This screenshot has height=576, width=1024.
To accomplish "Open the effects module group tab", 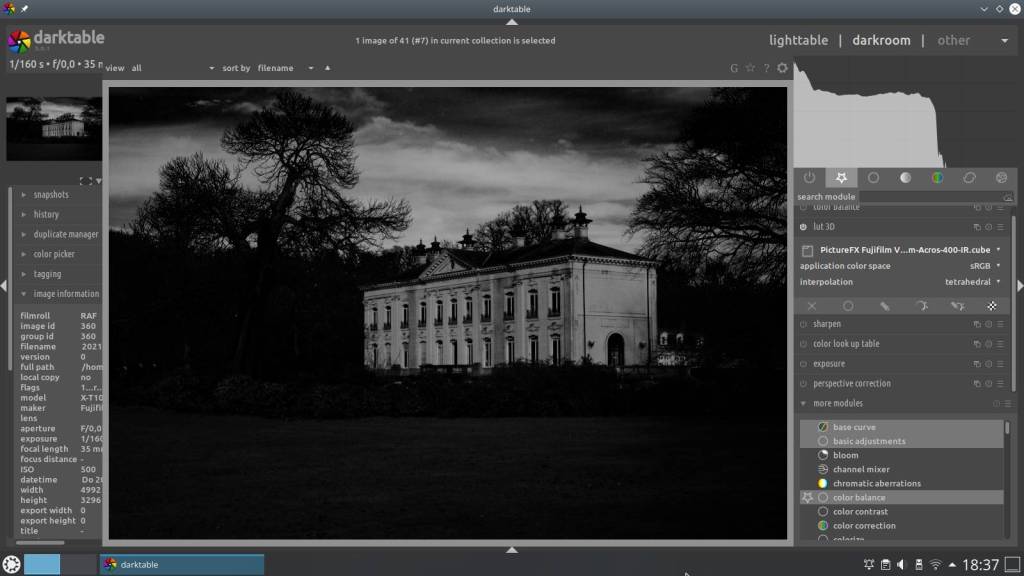I will (1001, 178).
